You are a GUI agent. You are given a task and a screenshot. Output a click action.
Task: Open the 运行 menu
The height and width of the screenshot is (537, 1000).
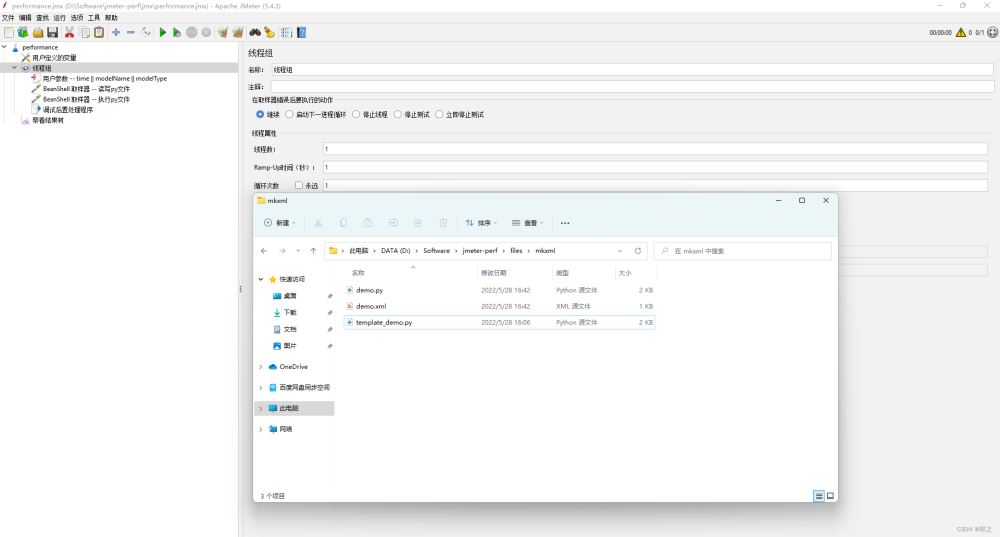tap(59, 18)
